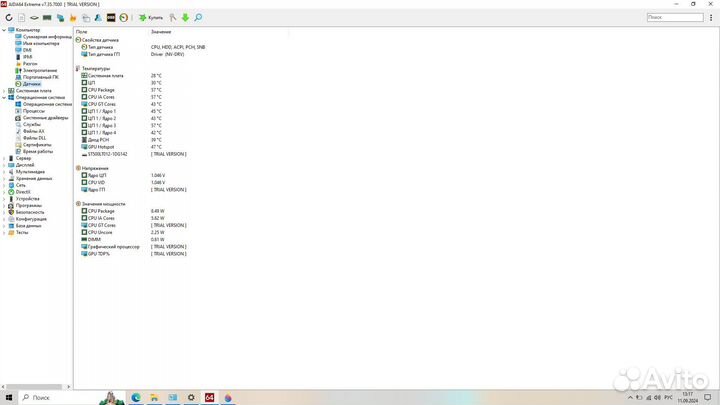
Task: Select the Системная плата temperature row
Action: pyautogui.click(x=105, y=76)
